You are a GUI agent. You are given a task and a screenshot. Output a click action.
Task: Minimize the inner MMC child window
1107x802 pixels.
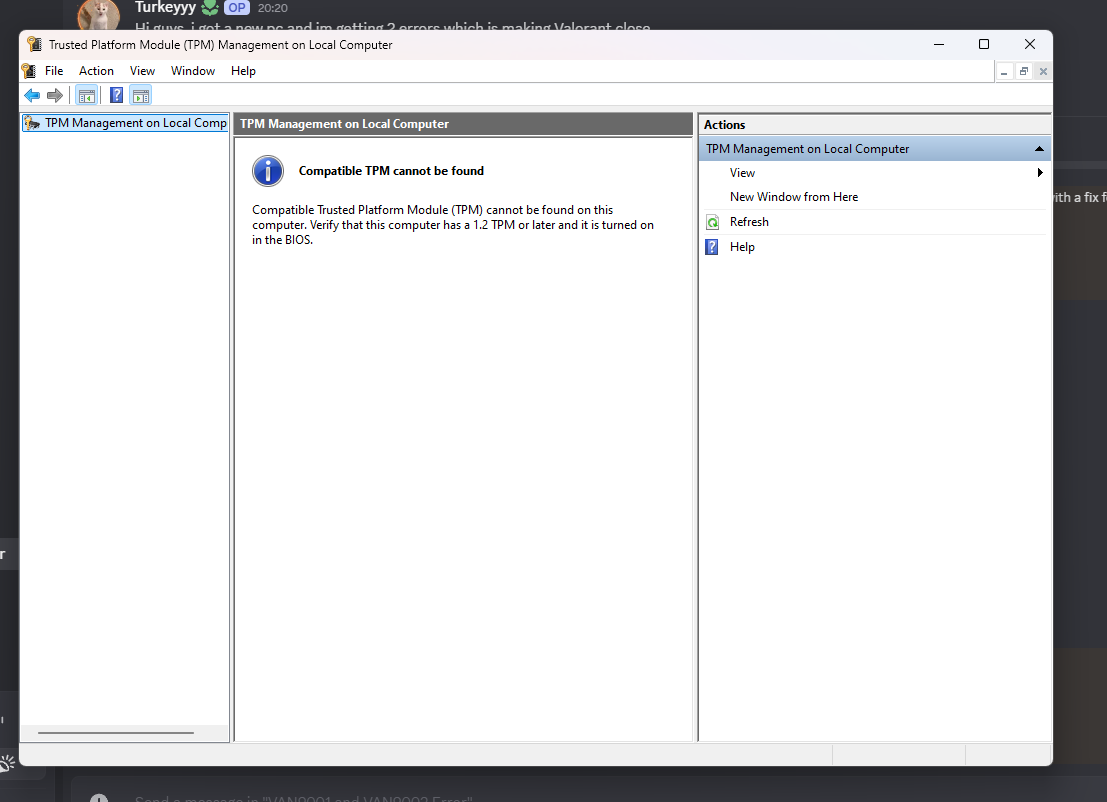(x=1004, y=71)
